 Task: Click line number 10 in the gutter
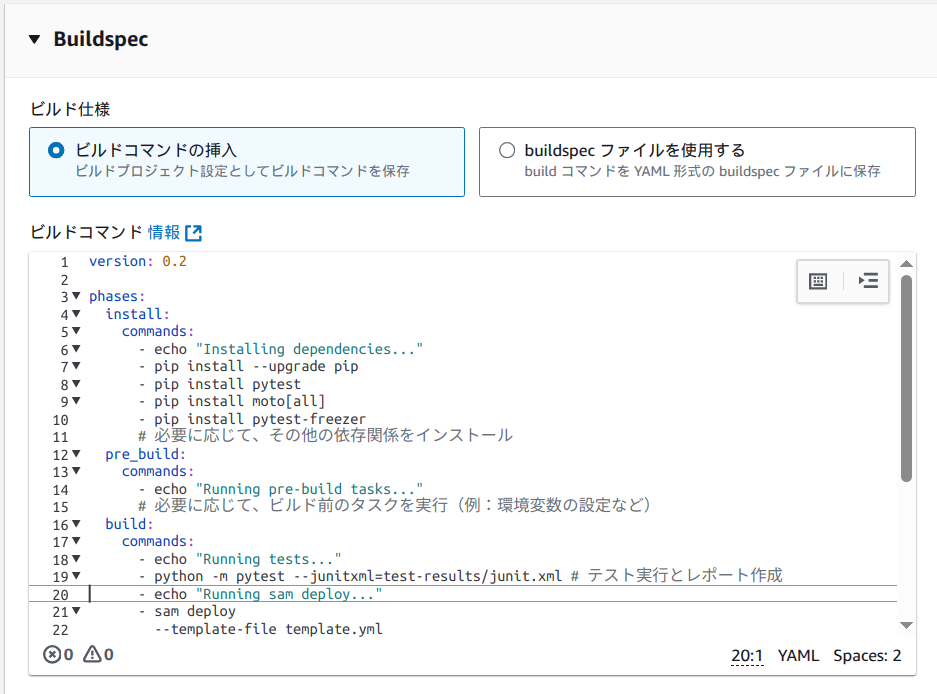click(60, 420)
